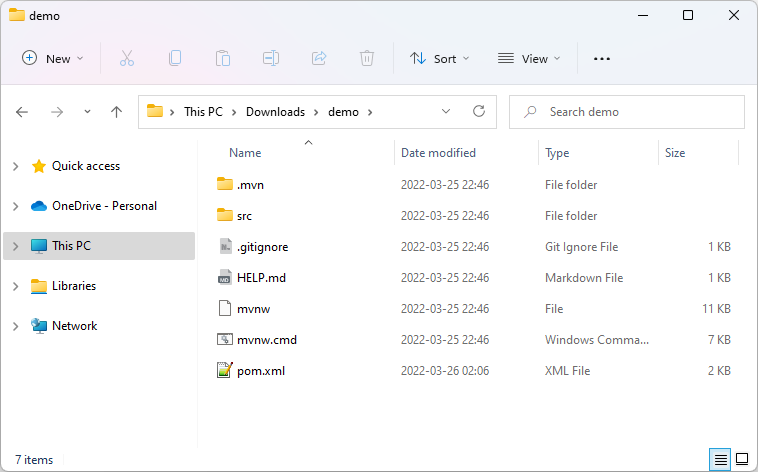758x472 pixels.
Task: Open the address bar history dropdown
Action: tap(447, 112)
